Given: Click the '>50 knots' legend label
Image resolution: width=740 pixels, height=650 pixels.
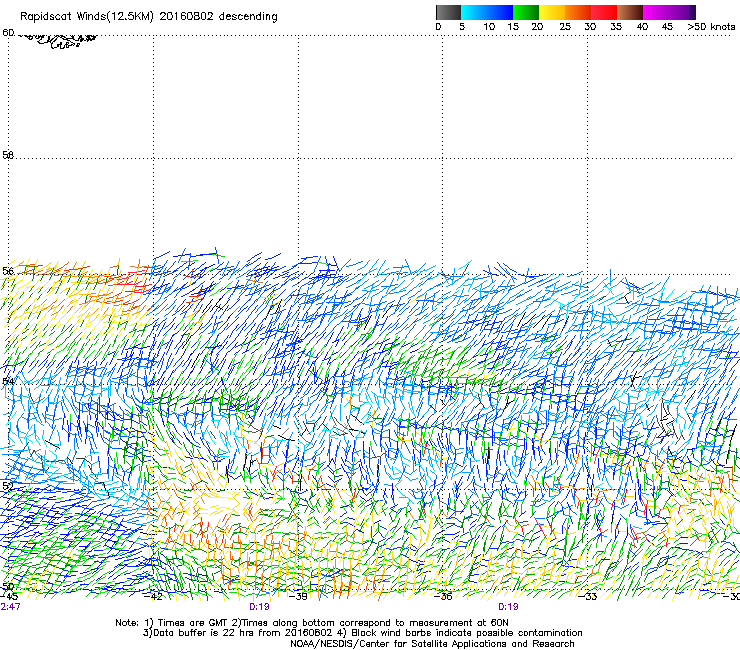Looking at the screenshot, I should pyautogui.click(x=711, y=26).
